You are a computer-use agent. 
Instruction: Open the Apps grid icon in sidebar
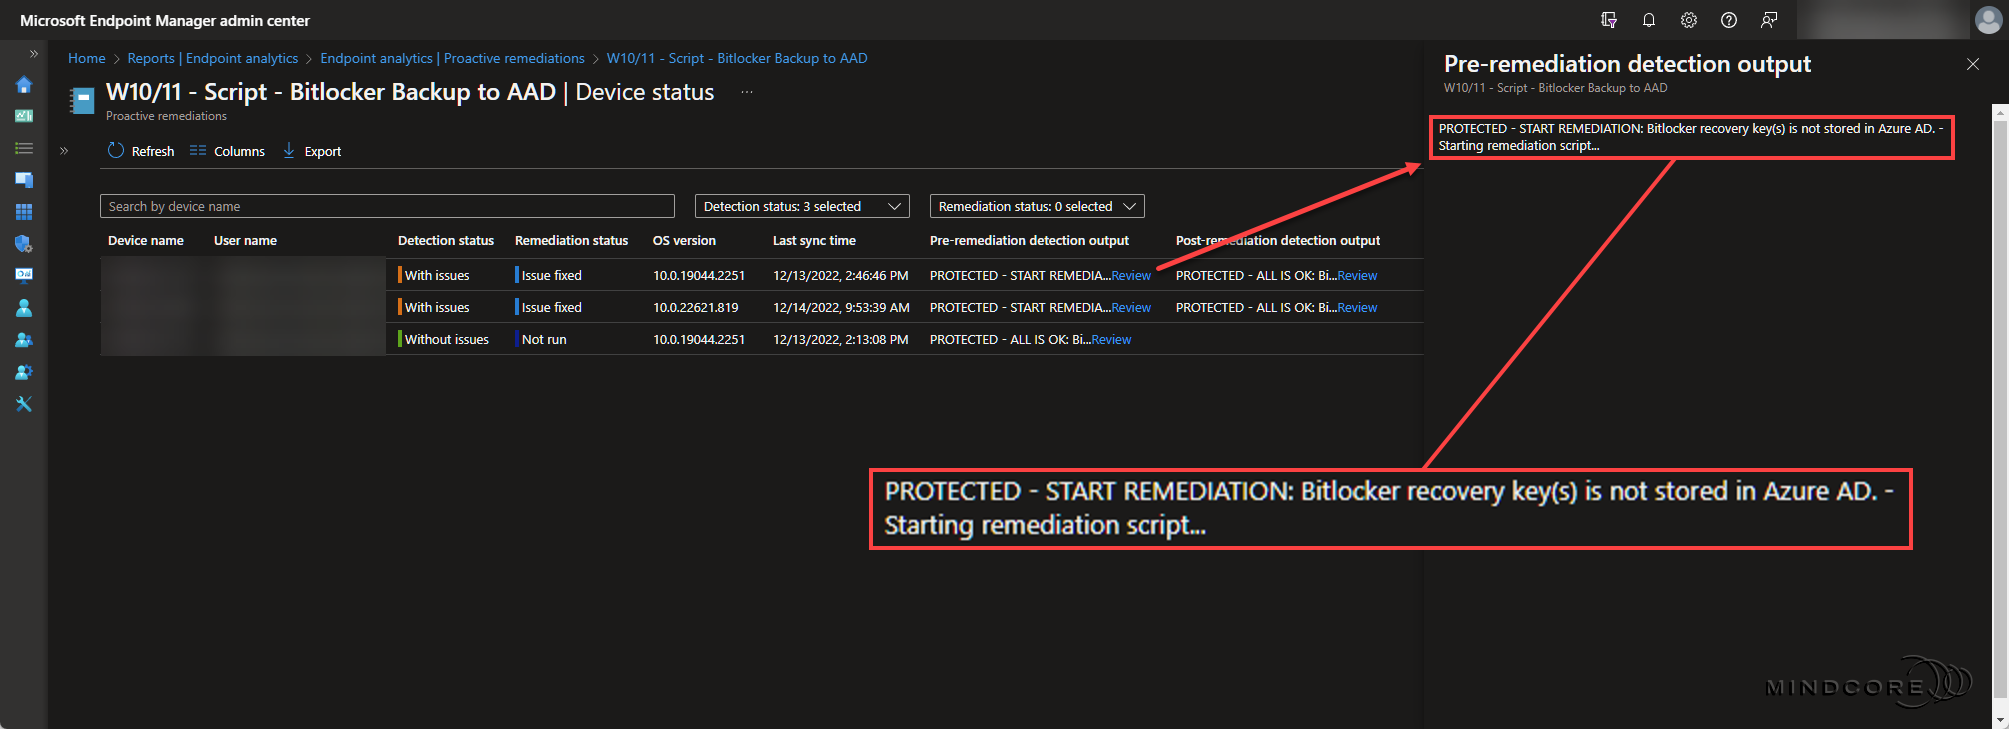click(x=24, y=212)
